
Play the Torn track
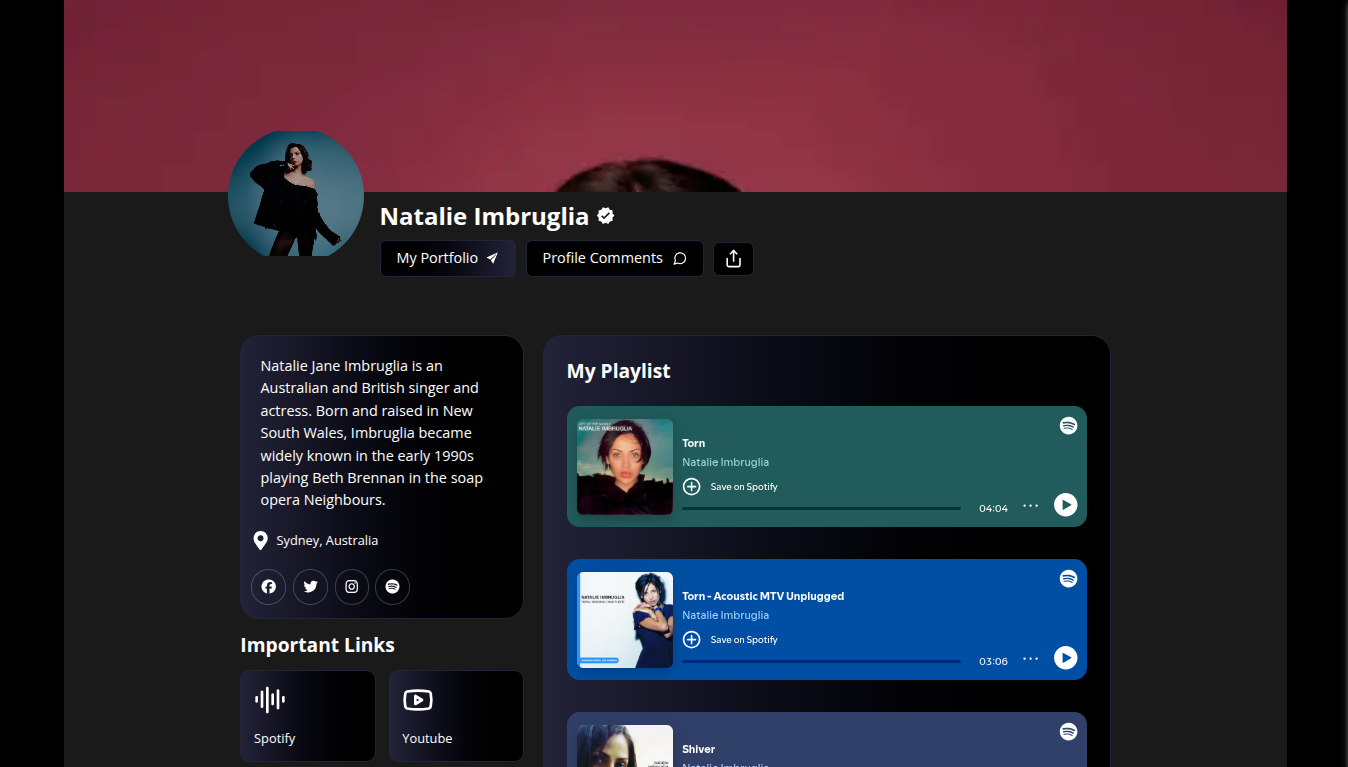1065,505
